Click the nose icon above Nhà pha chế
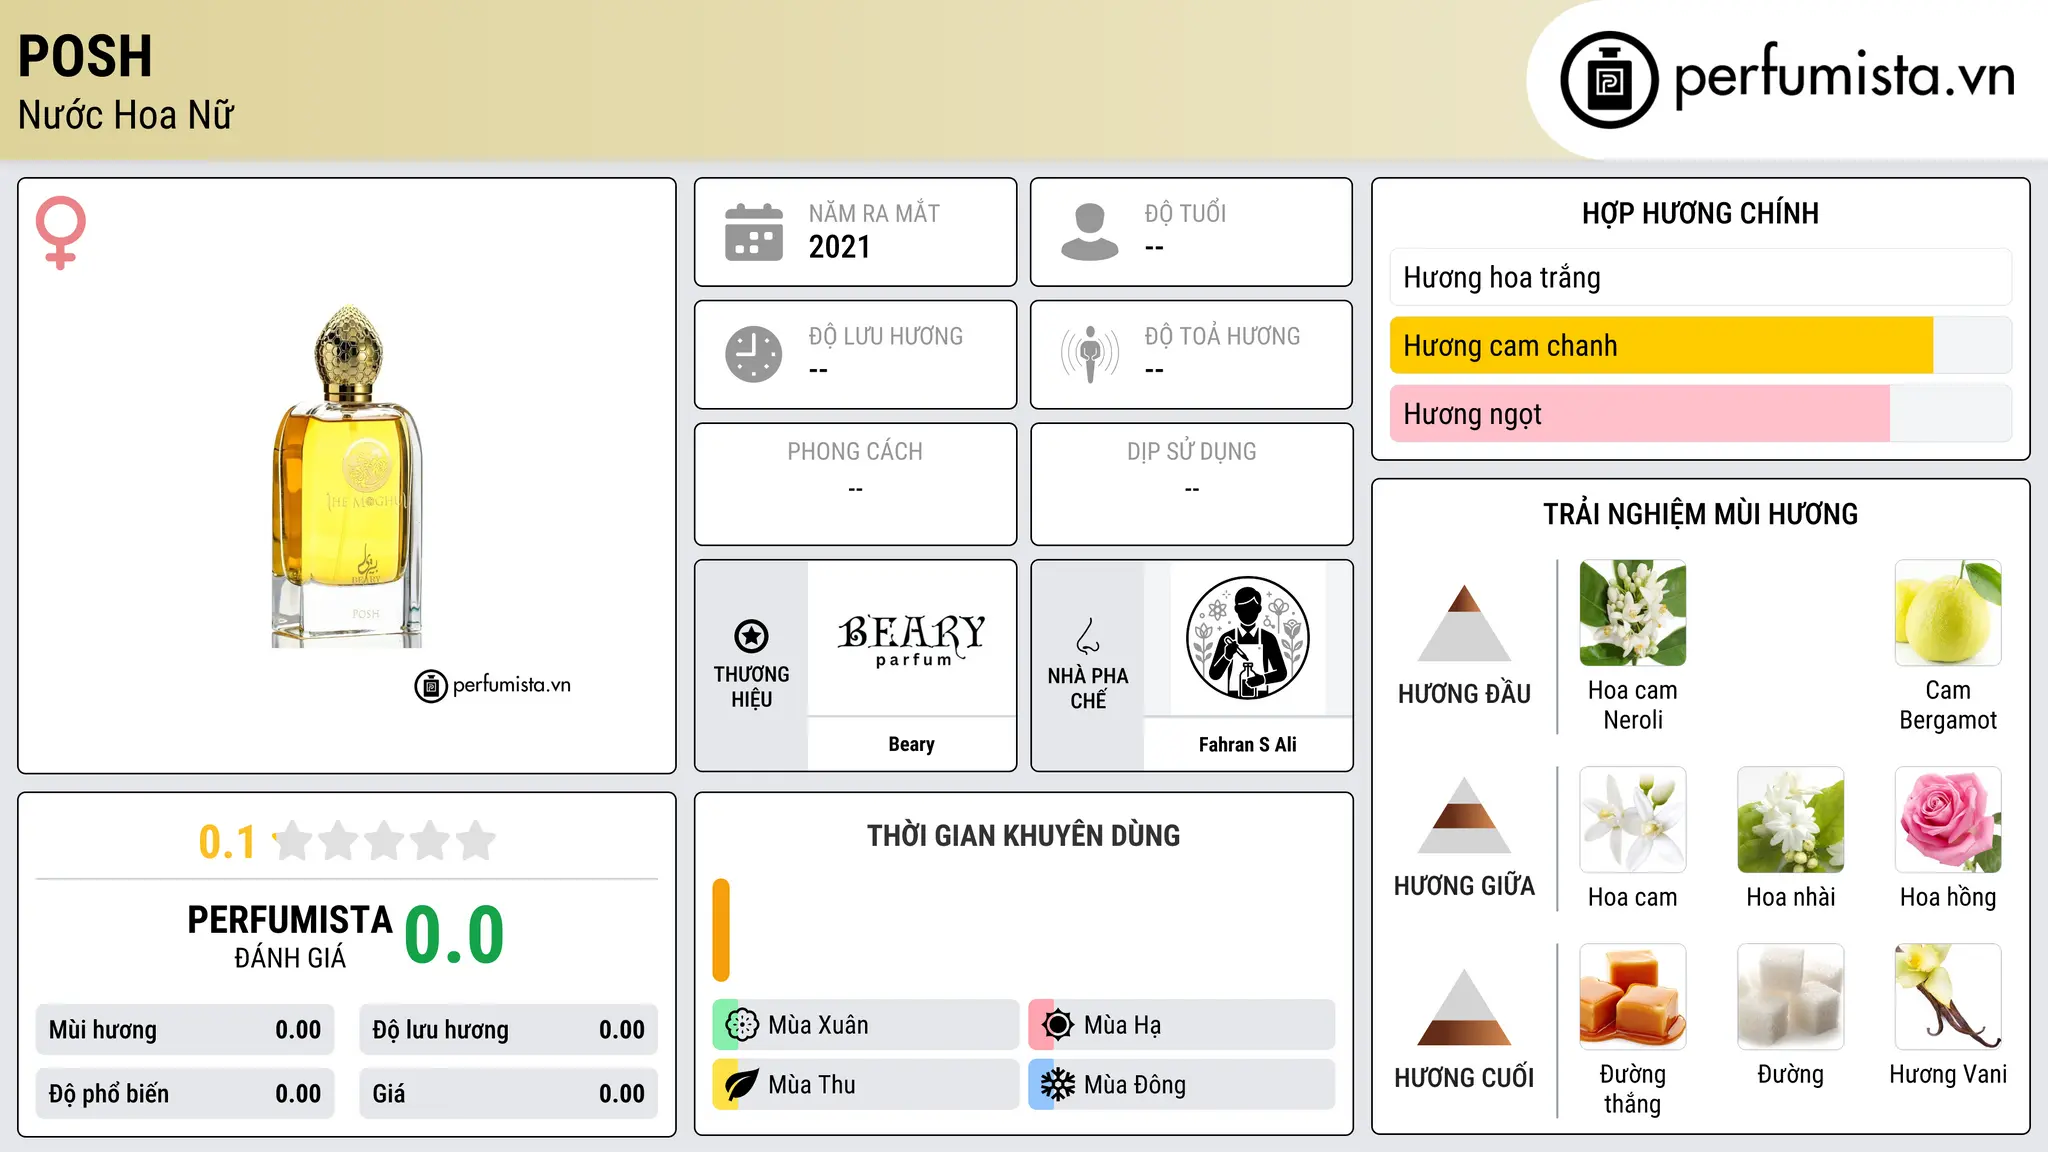2048x1152 pixels. point(1088,636)
